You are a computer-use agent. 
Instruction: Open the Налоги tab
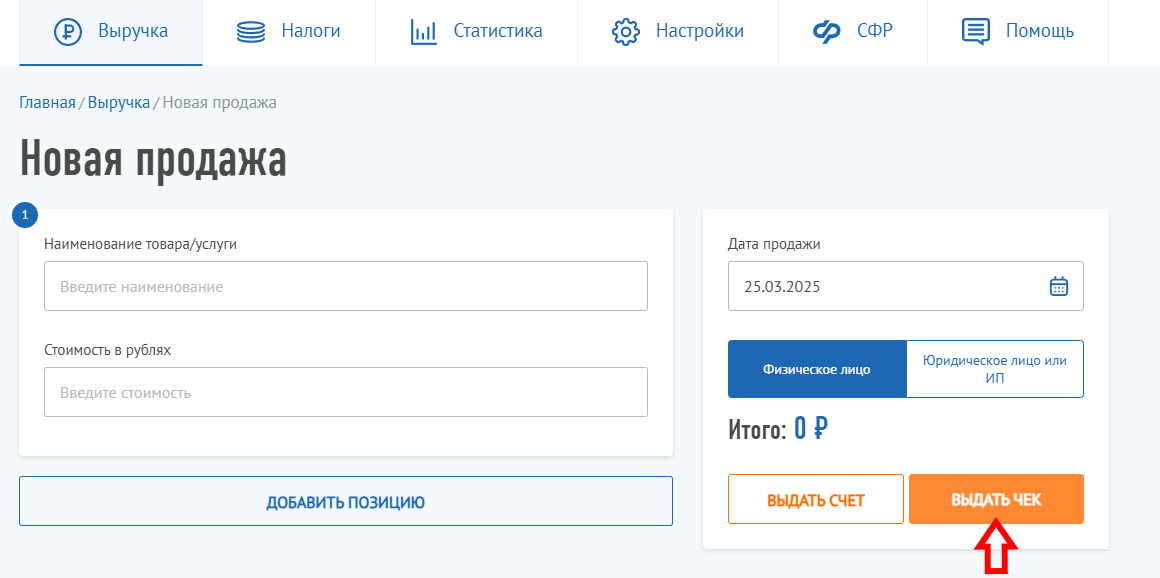pyautogui.click(x=310, y=31)
